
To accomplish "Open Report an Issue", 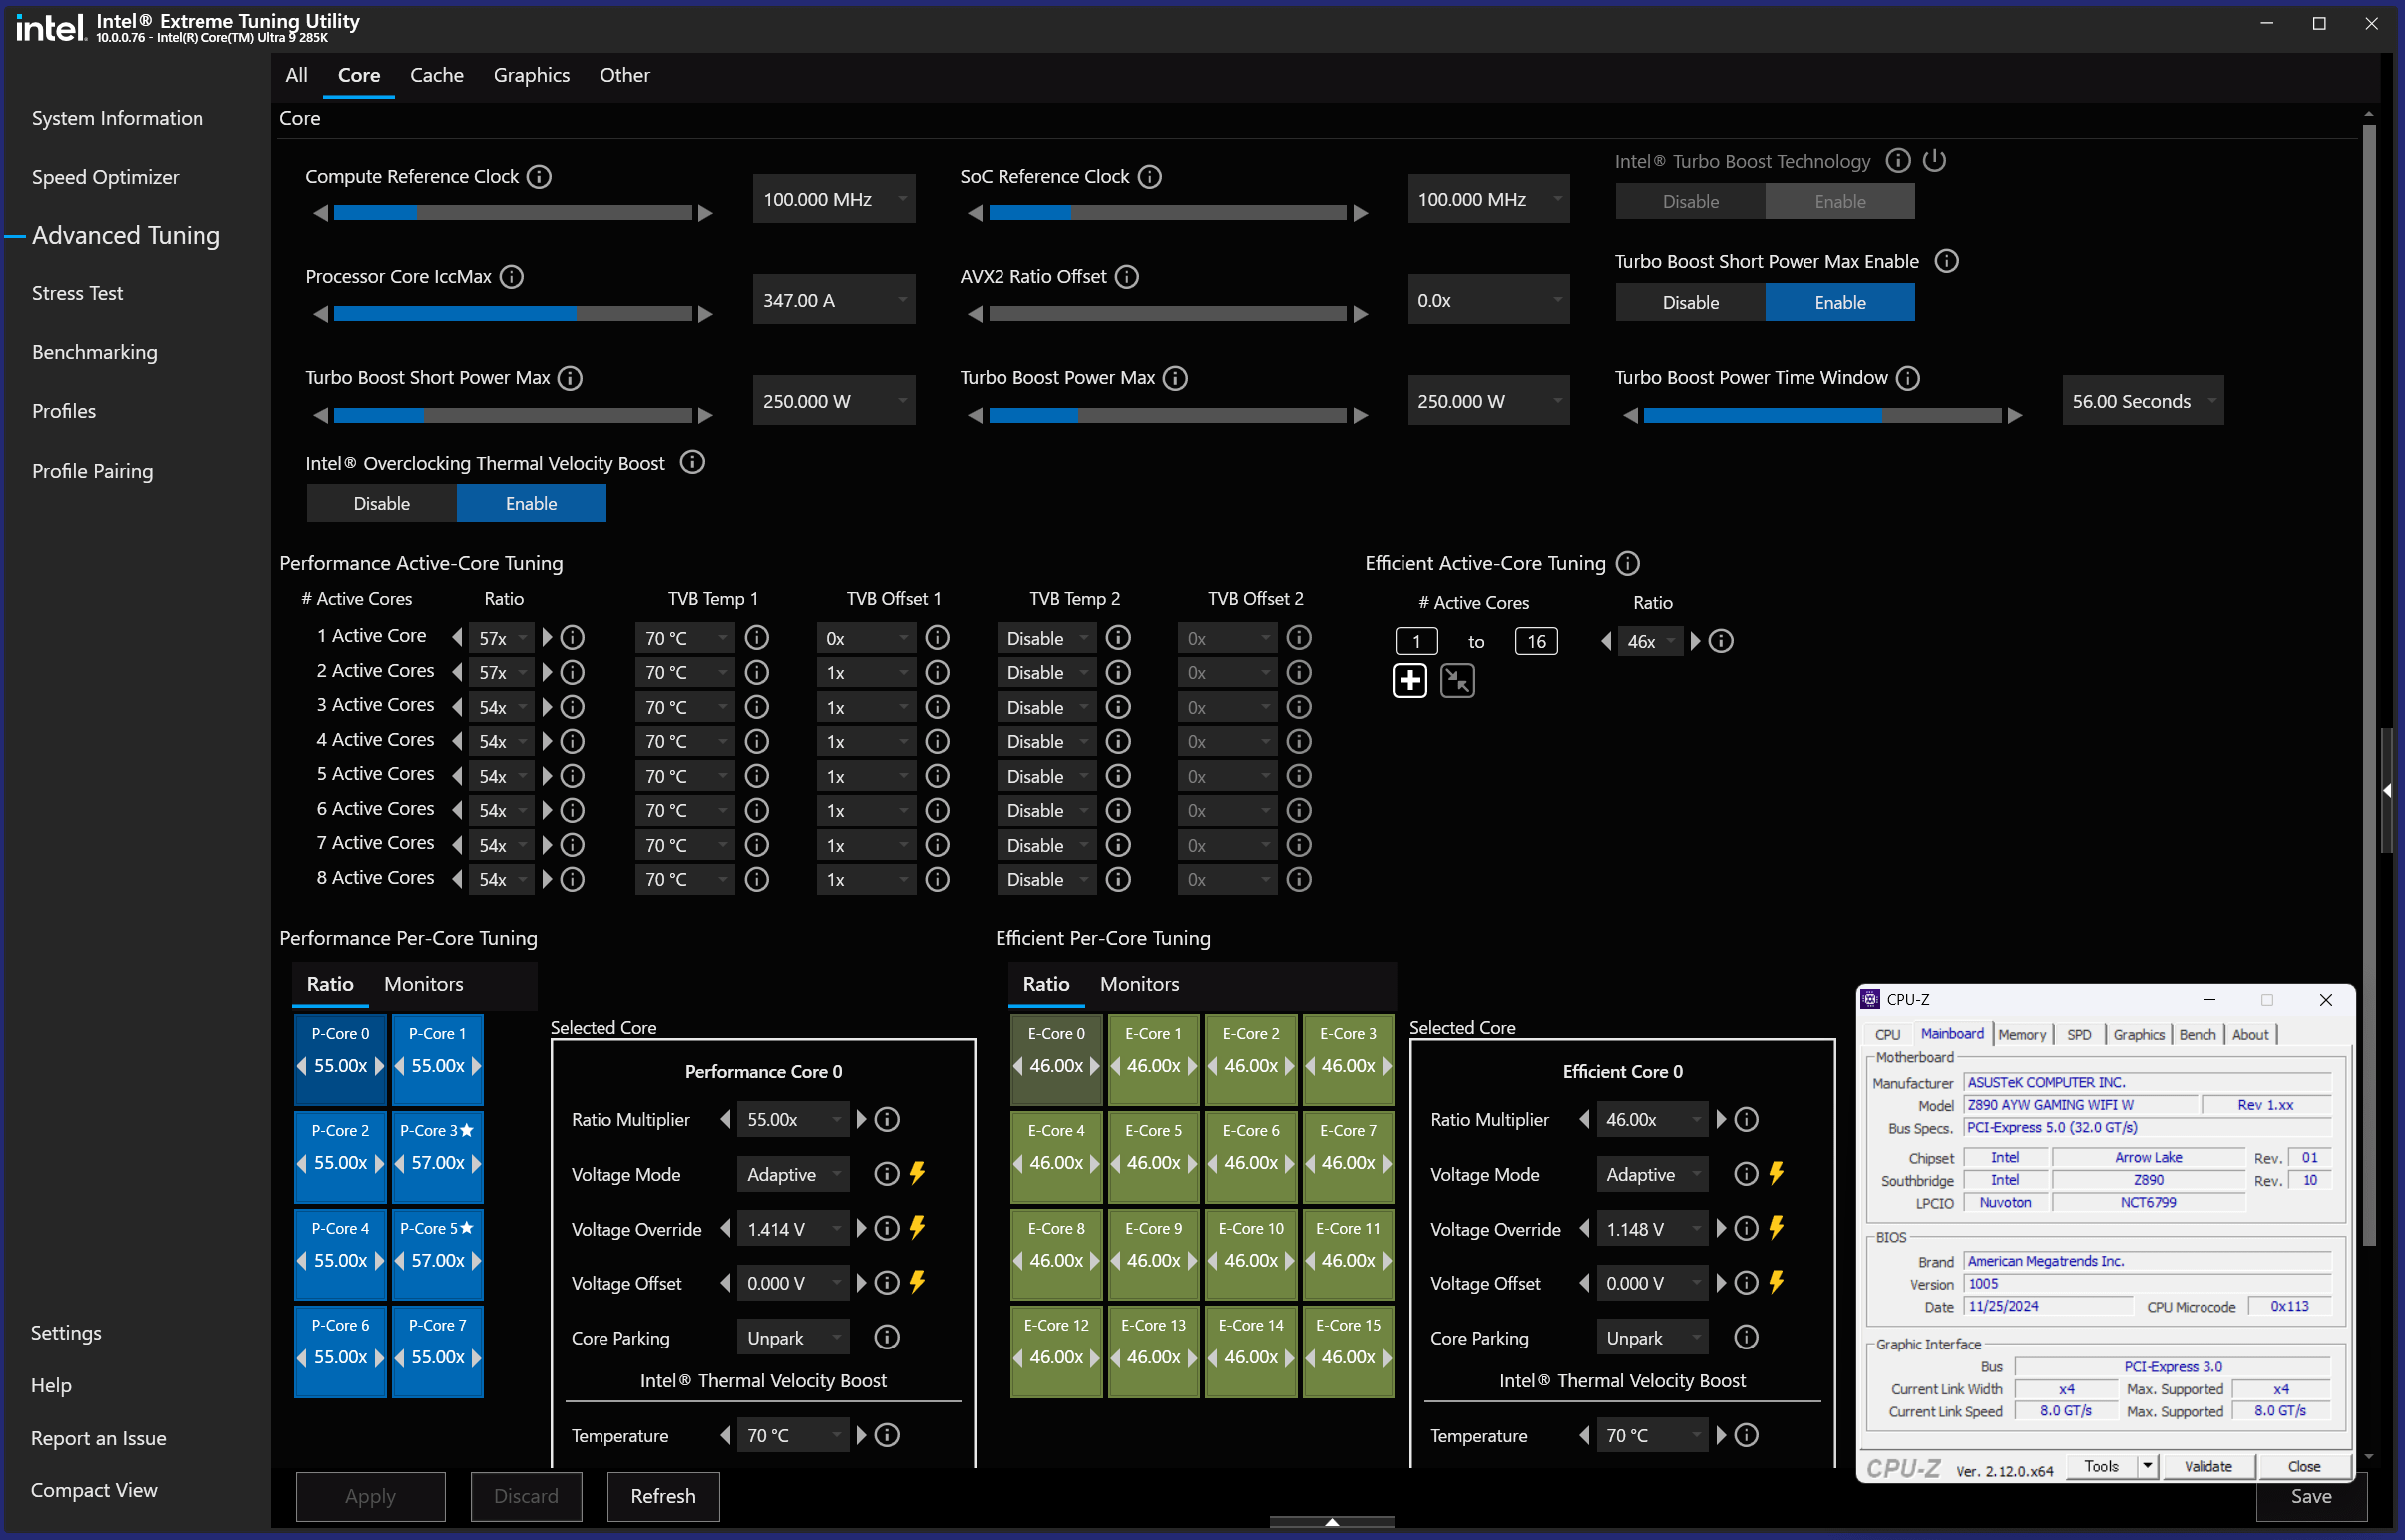I will (98, 1438).
